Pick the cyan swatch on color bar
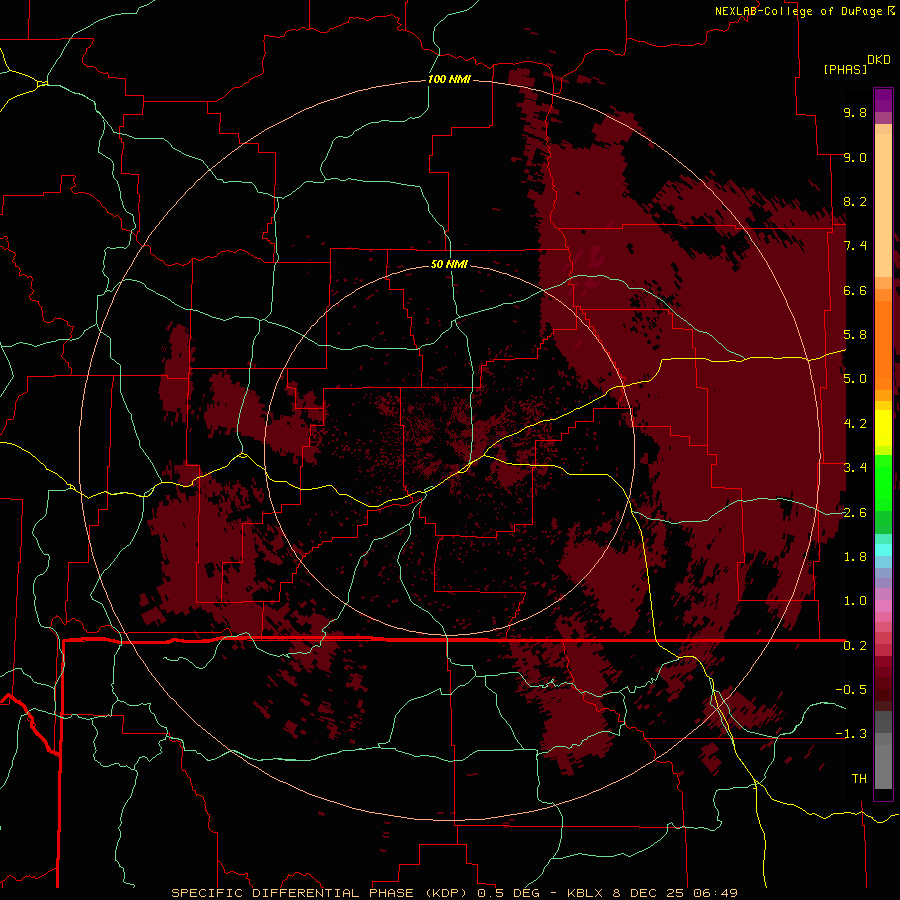The width and height of the screenshot is (900, 900). click(883, 550)
